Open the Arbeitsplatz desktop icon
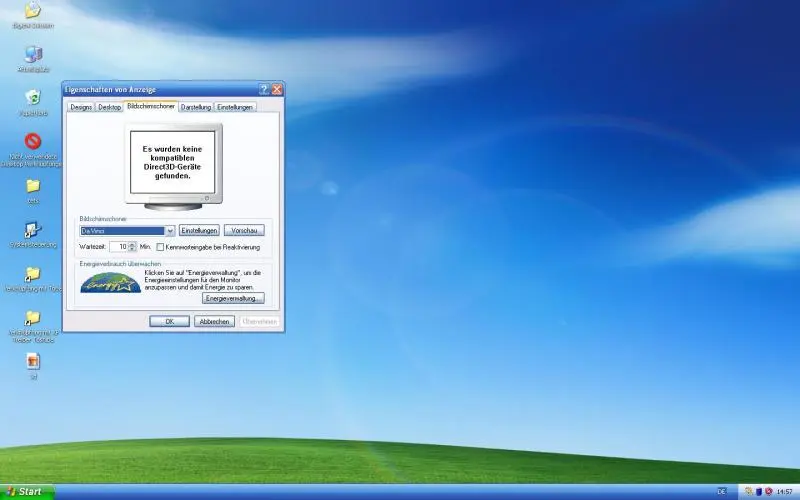Image resolution: width=800 pixels, height=500 pixels. coord(33,54)
